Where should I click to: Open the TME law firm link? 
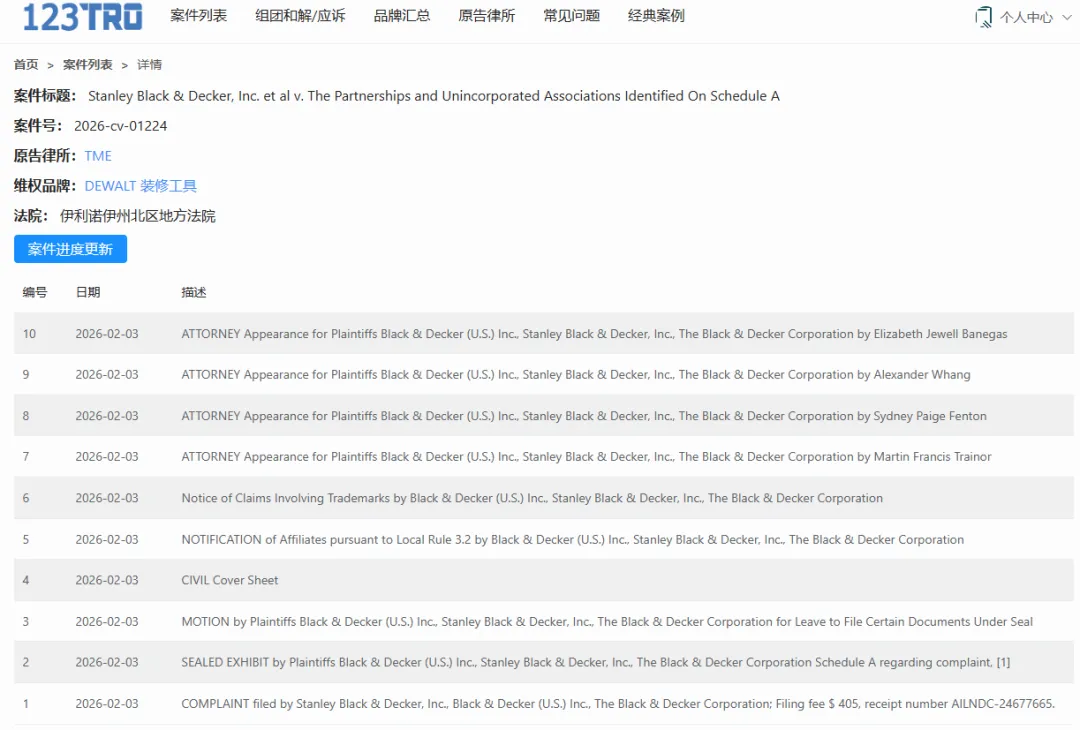tap(98, 156)
